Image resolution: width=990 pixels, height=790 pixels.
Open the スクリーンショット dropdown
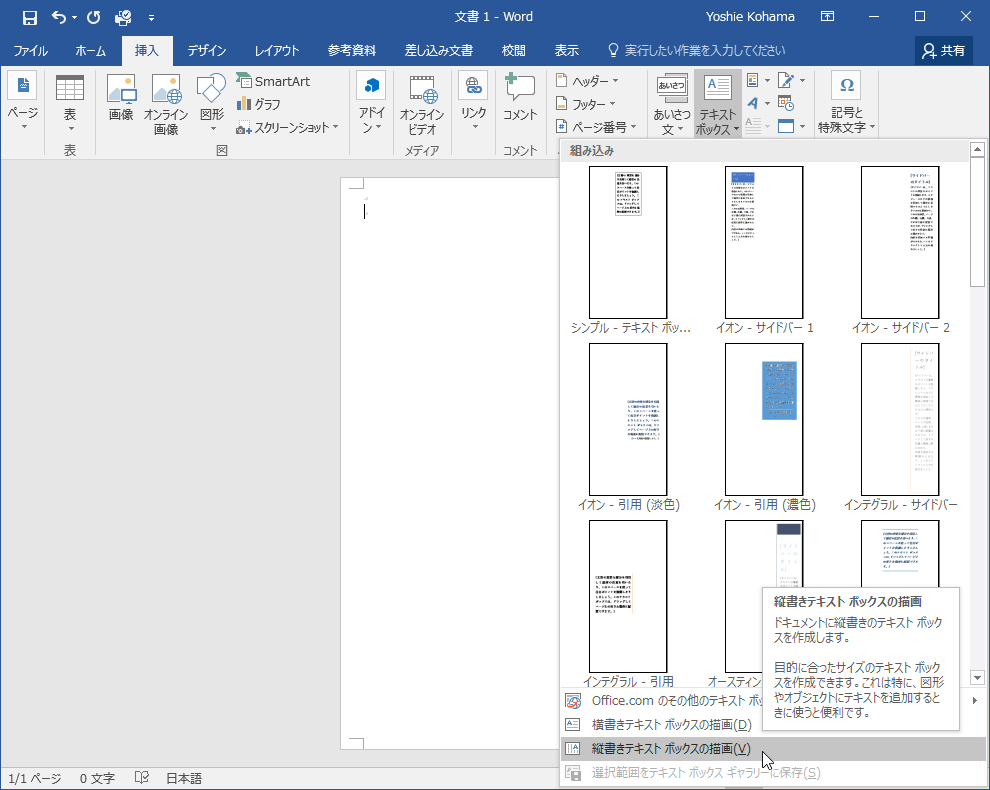[288, 127]
